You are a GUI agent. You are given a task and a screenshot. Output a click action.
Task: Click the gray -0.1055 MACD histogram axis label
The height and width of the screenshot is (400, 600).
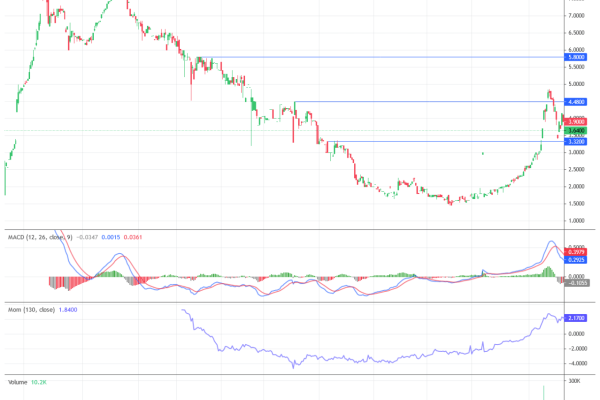tap(577, 283)
